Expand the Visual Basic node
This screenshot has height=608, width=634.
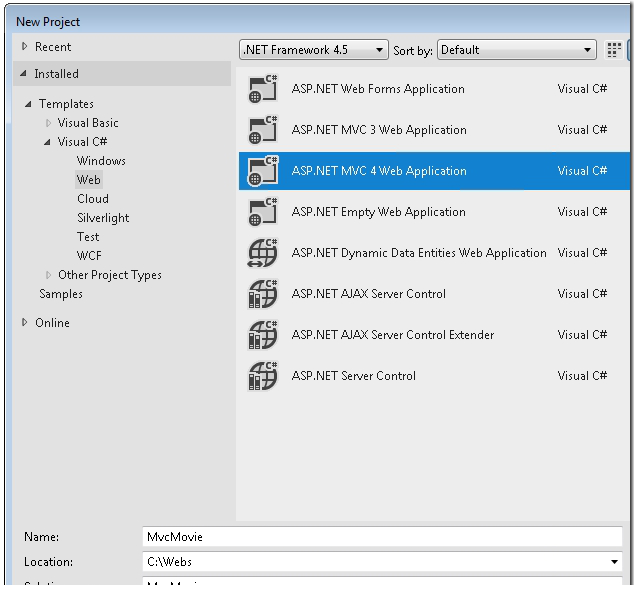48,123
